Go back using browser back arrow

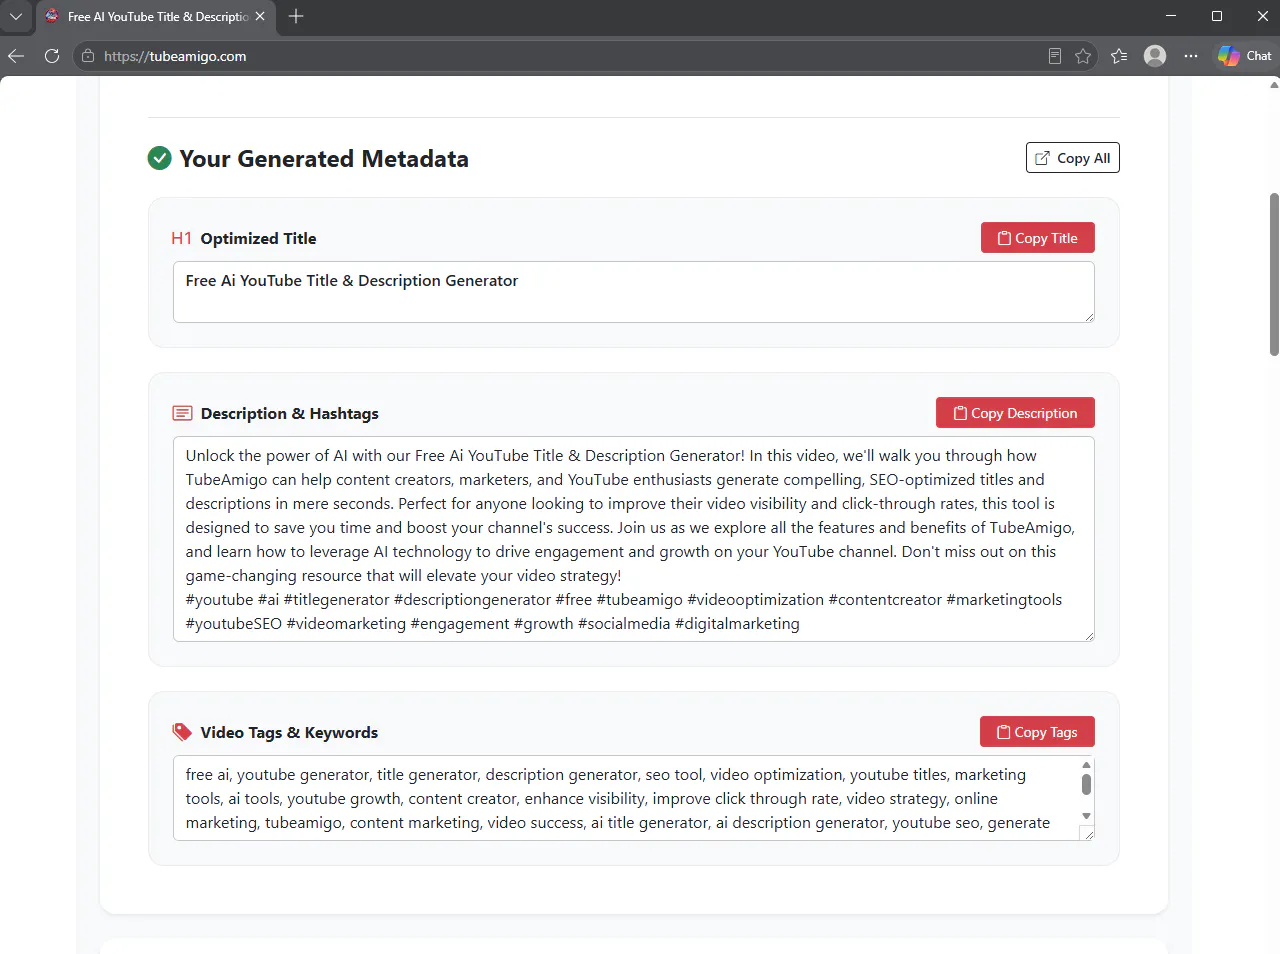(16, 56)
